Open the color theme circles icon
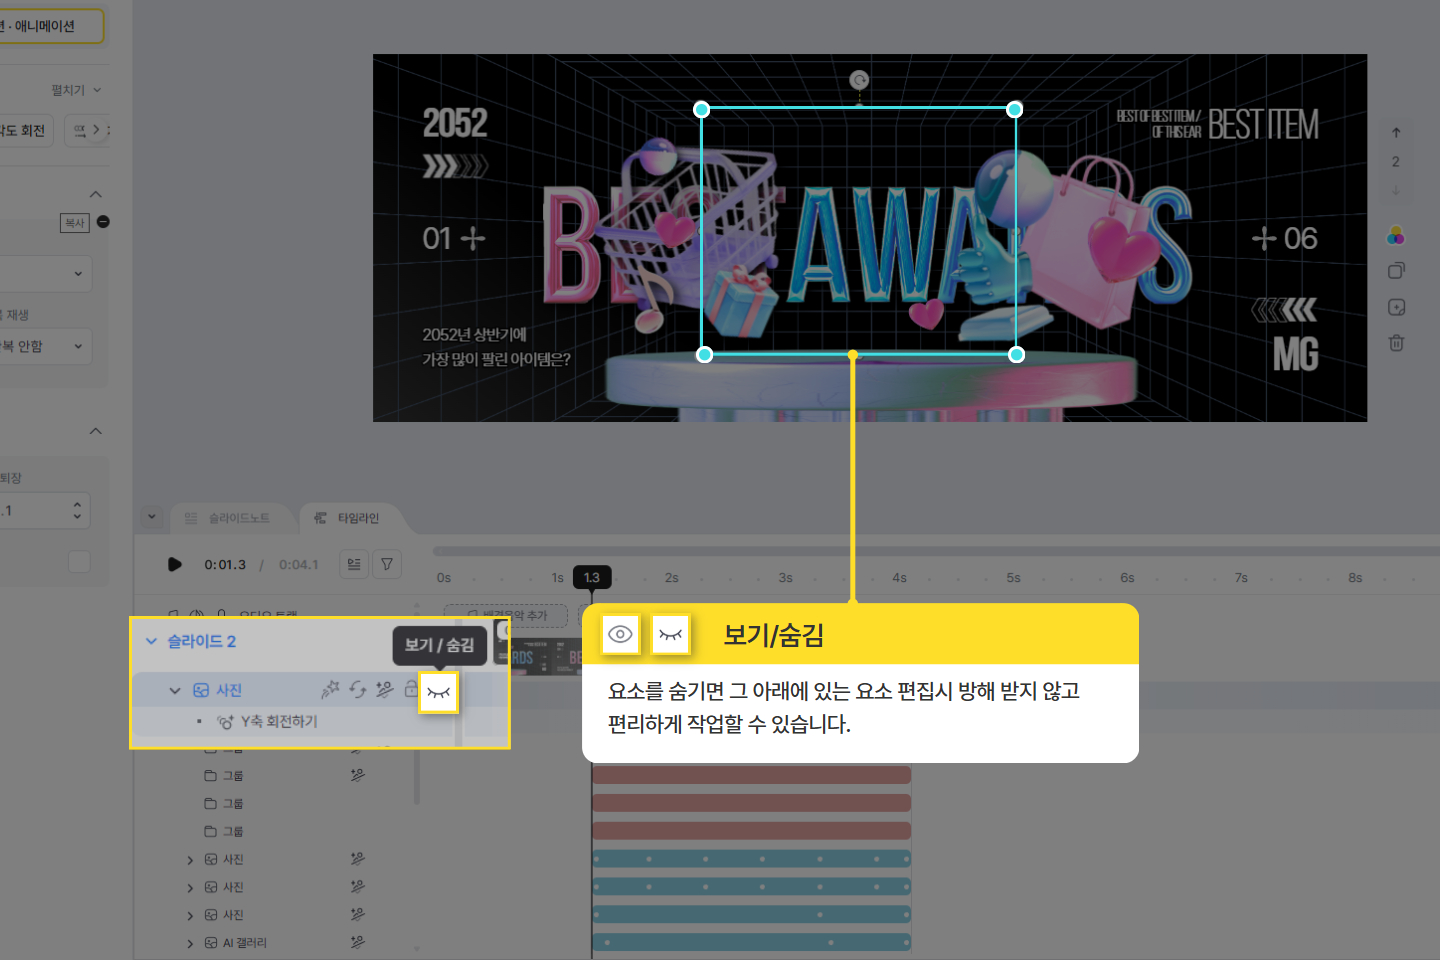Image resolution: width=1440 pixels, height=960 pixels. 1396,236
